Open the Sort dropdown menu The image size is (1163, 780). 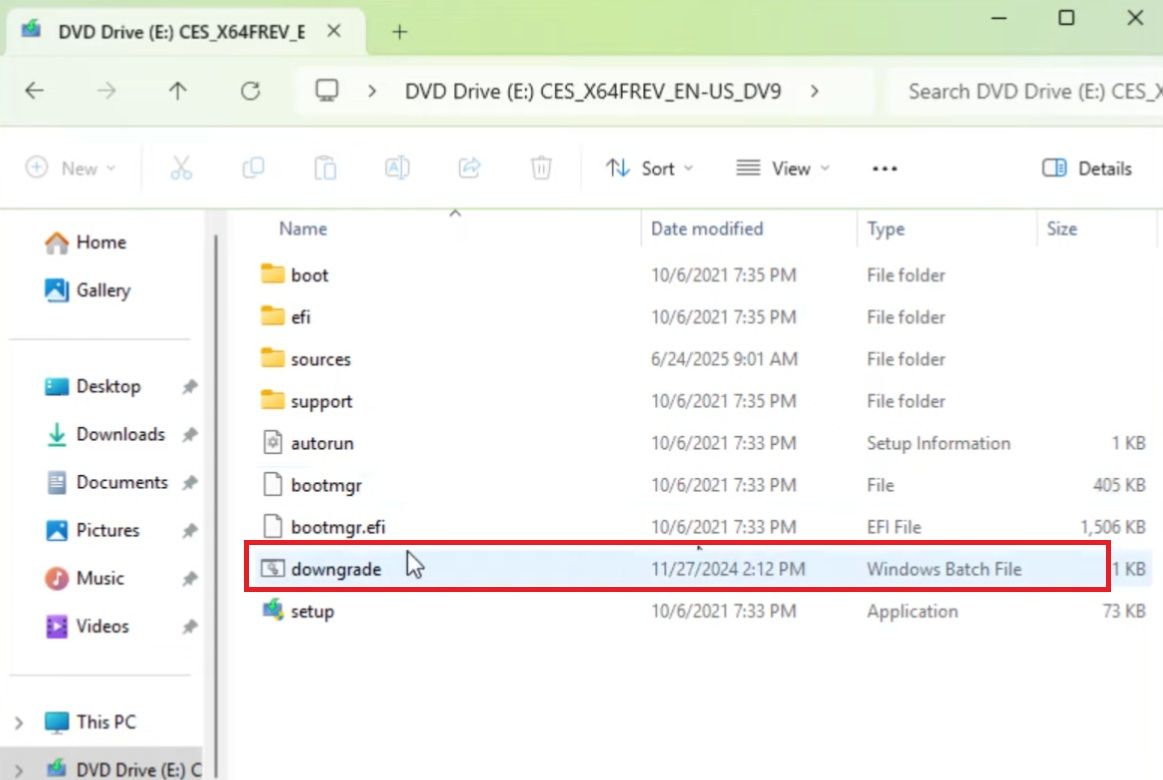tap(649, 168)
